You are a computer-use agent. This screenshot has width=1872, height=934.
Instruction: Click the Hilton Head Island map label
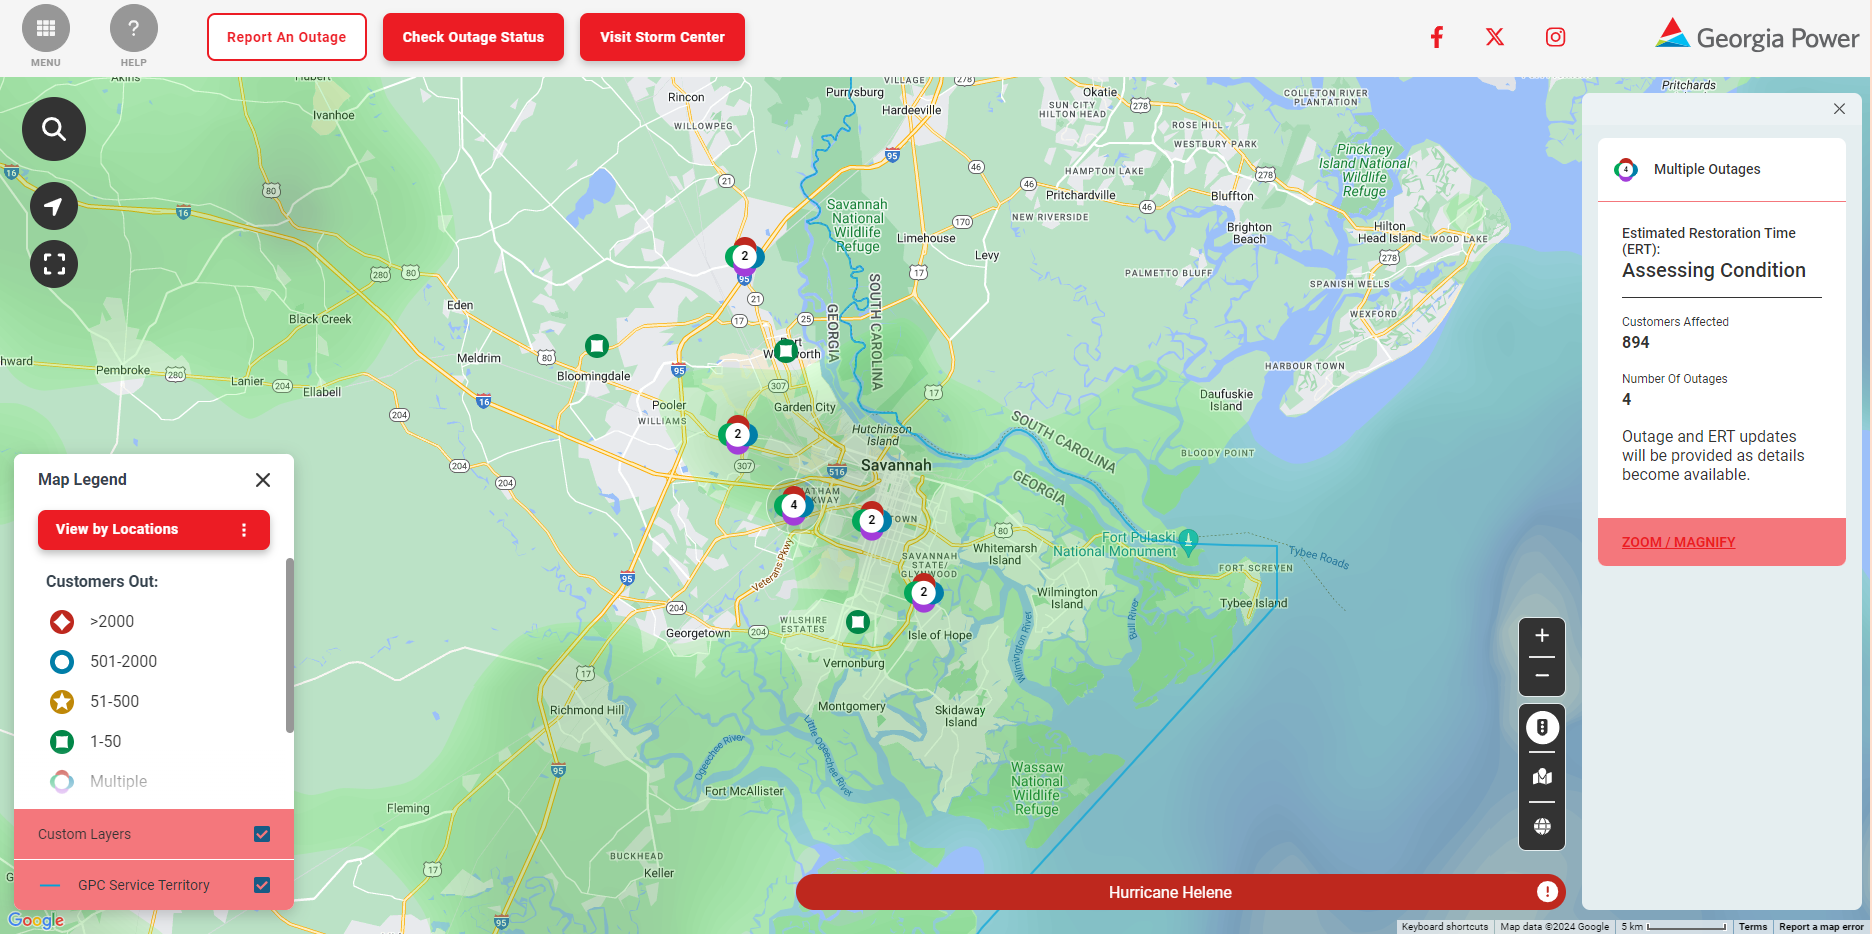point(1389,232)
